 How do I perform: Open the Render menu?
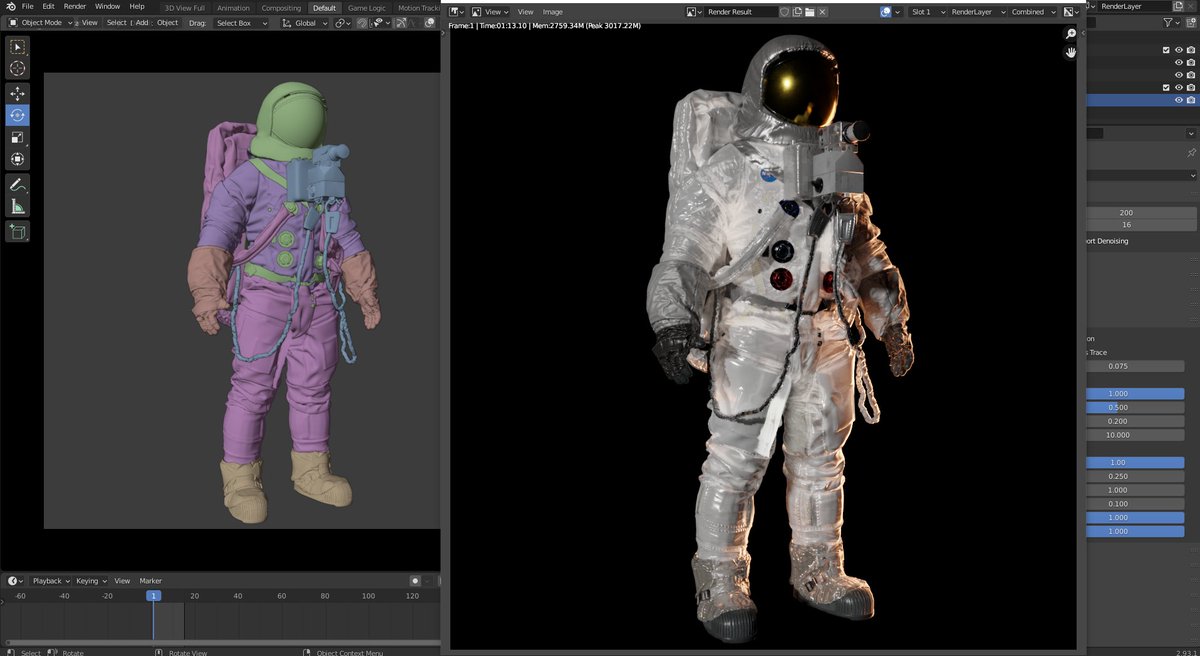point(75,6)
